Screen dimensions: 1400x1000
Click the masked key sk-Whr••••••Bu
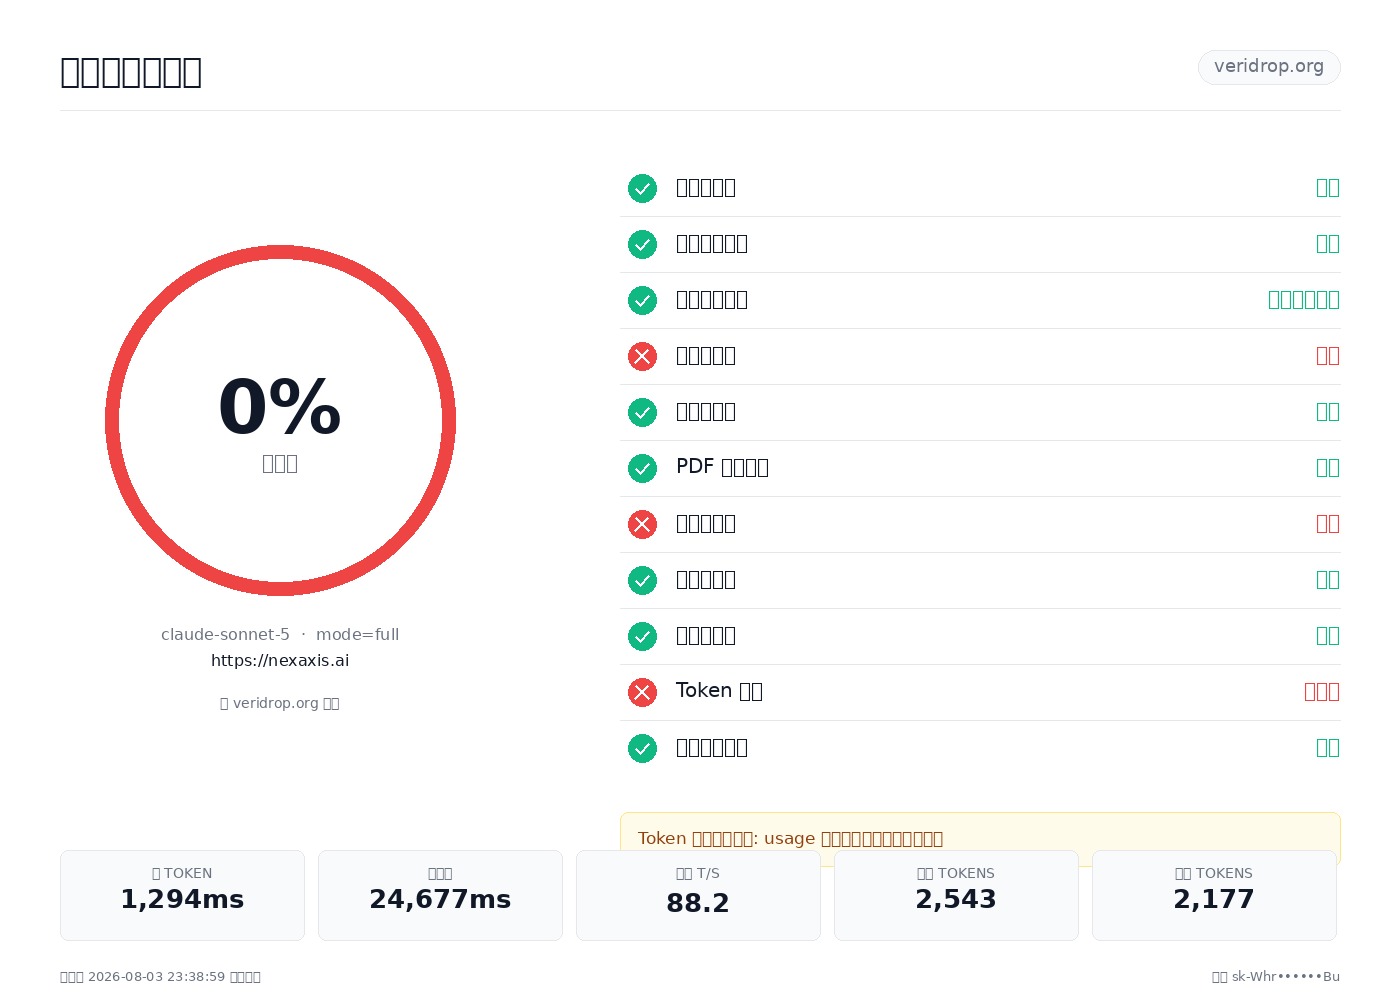pos(1286,977)
